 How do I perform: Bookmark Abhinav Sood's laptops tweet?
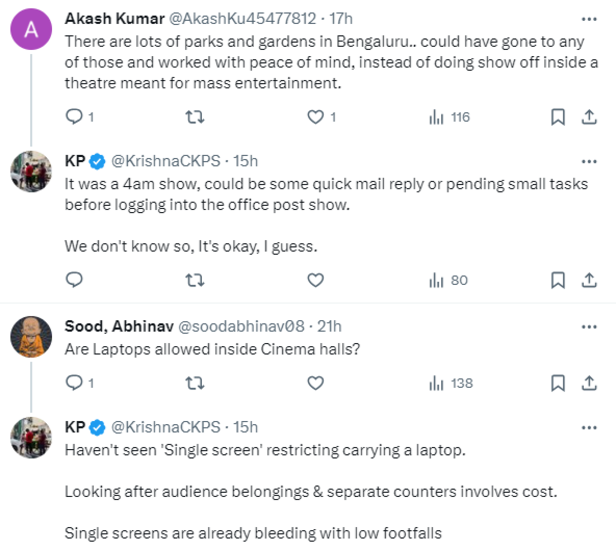tap(559, 383)
